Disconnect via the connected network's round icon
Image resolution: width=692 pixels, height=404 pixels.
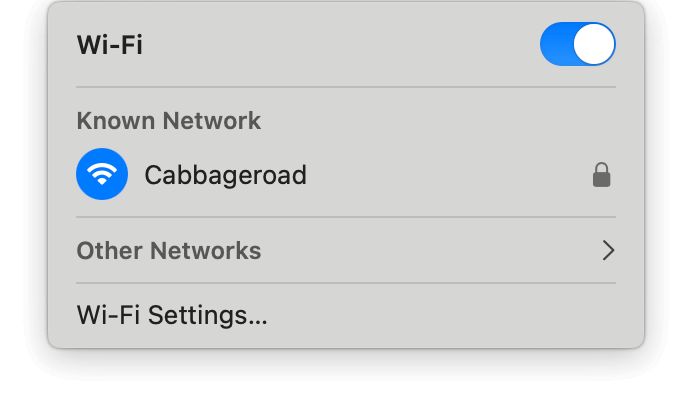click(102, 175)
